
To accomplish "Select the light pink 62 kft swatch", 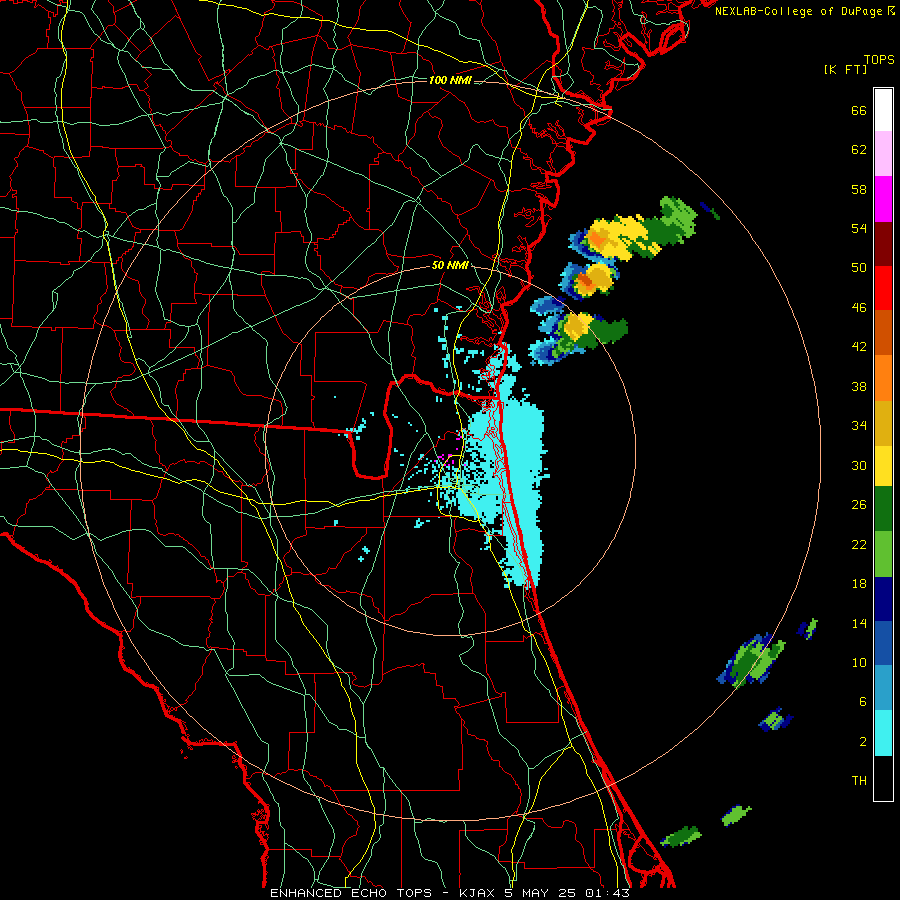I will (883, 154).
